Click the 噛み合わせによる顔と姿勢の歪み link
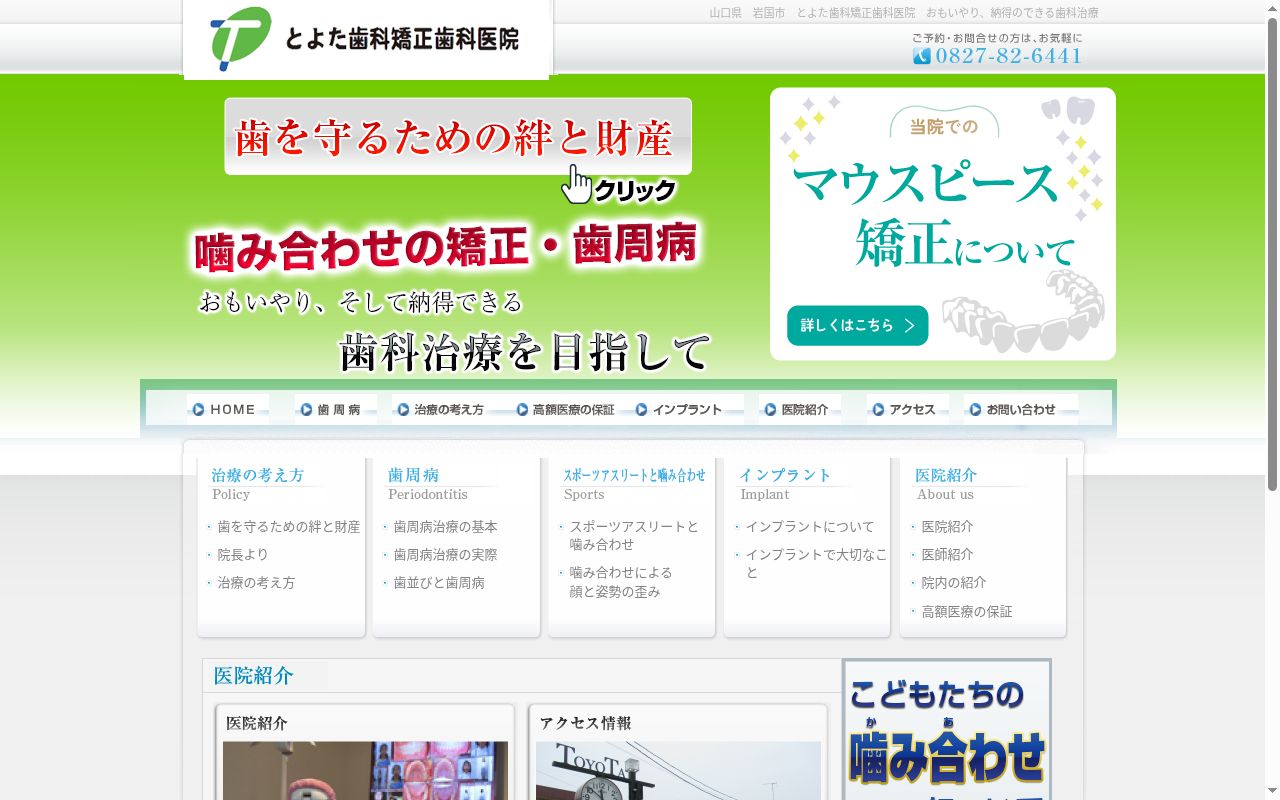The width and height of the screenshot is (1280, 800). tap(621, 582)
